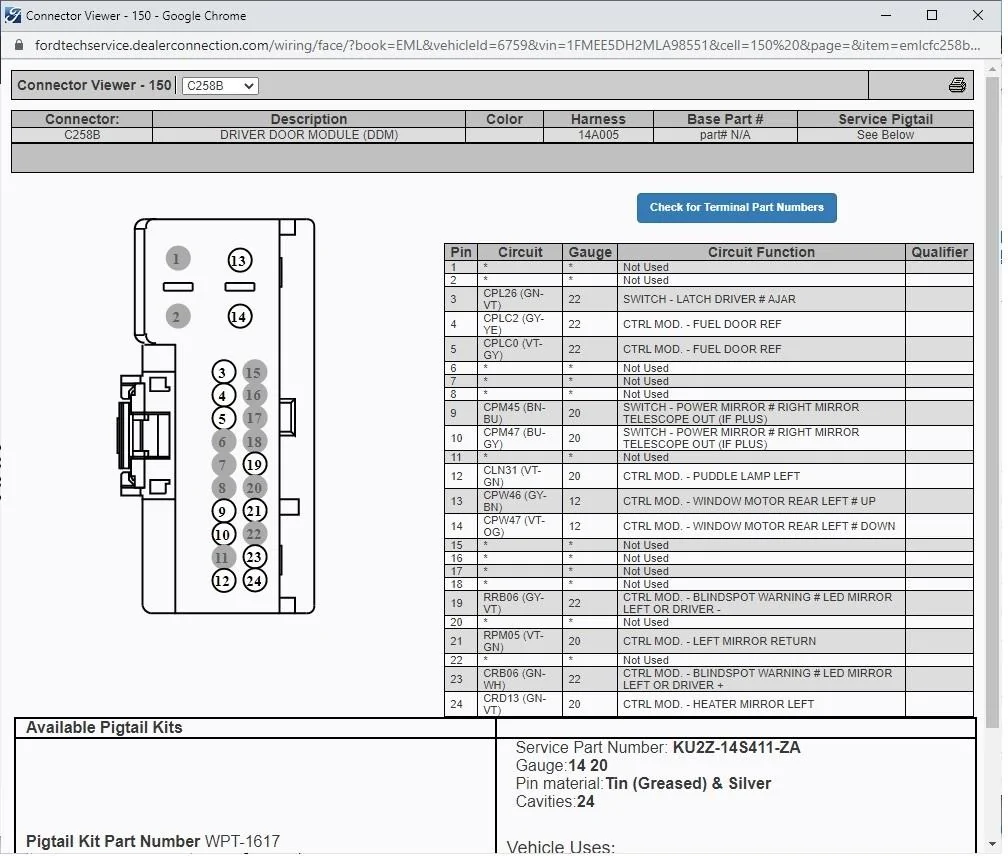Click the printer icon

pyautogui.click(x=957, y=85)
